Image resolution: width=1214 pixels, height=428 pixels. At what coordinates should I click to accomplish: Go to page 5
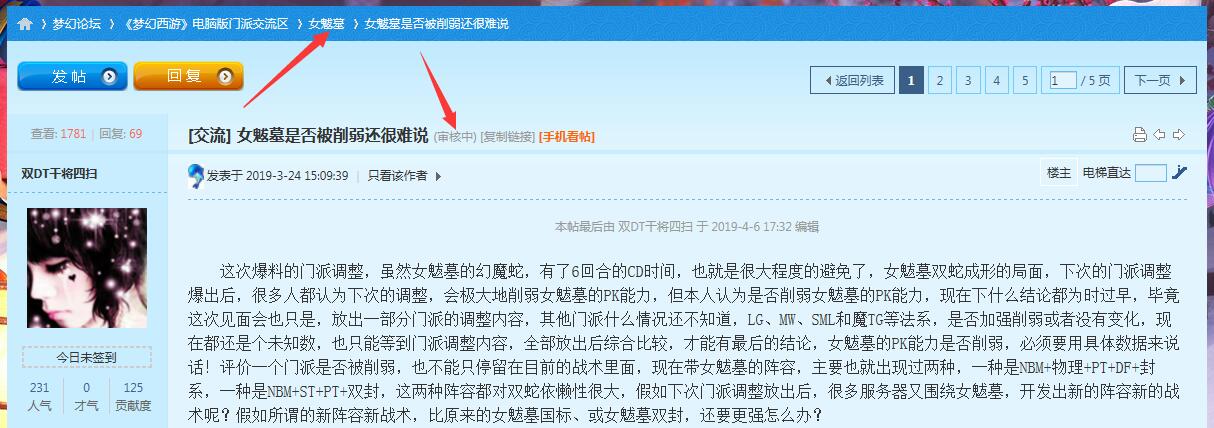coord(1024,80)
